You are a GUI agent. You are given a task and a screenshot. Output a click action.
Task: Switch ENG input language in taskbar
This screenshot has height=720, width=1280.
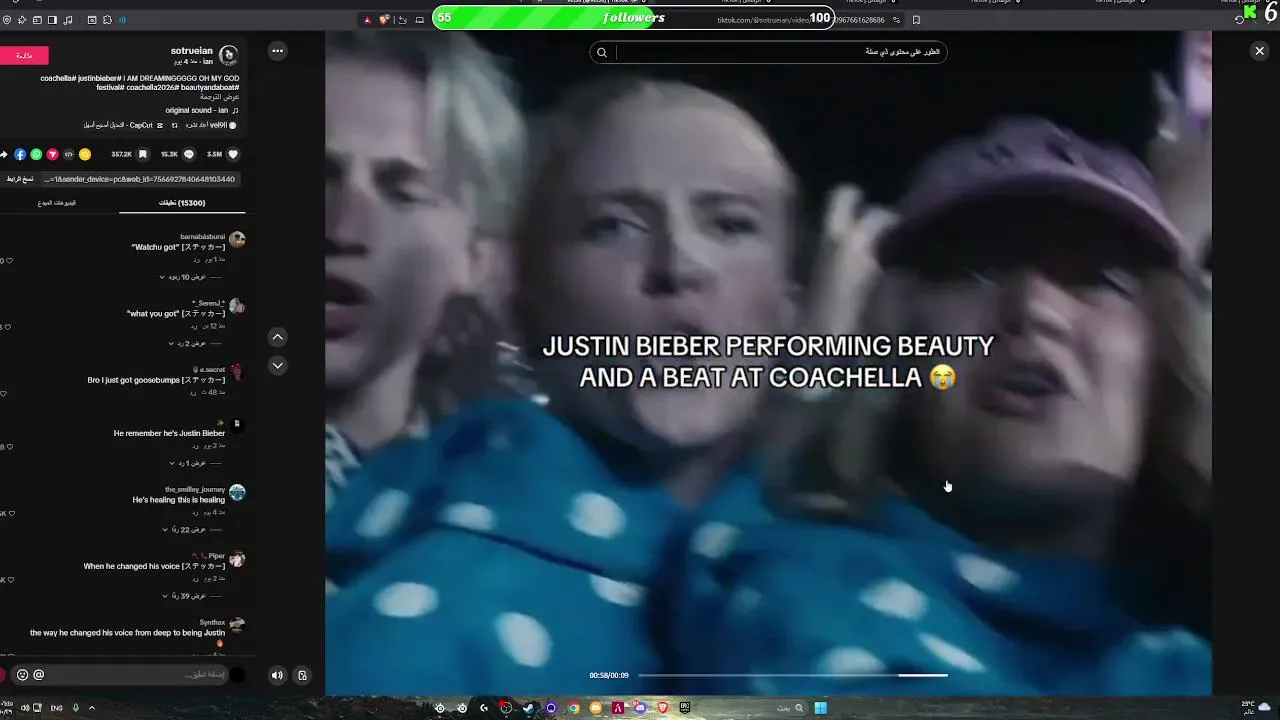tap(56, 708)
